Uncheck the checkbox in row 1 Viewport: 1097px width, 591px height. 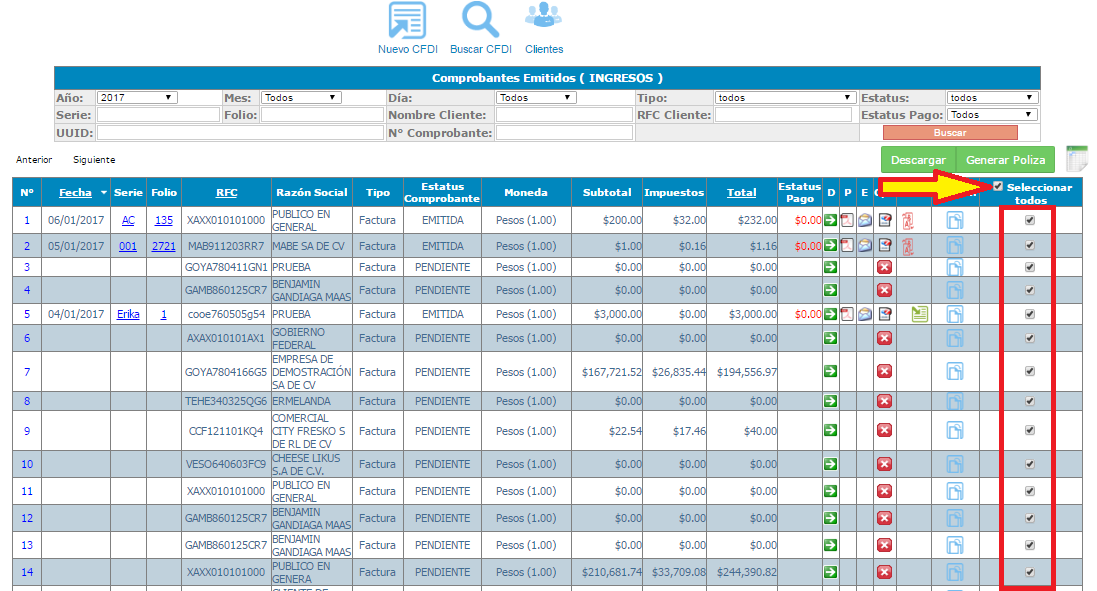(x=1030, y=220)
